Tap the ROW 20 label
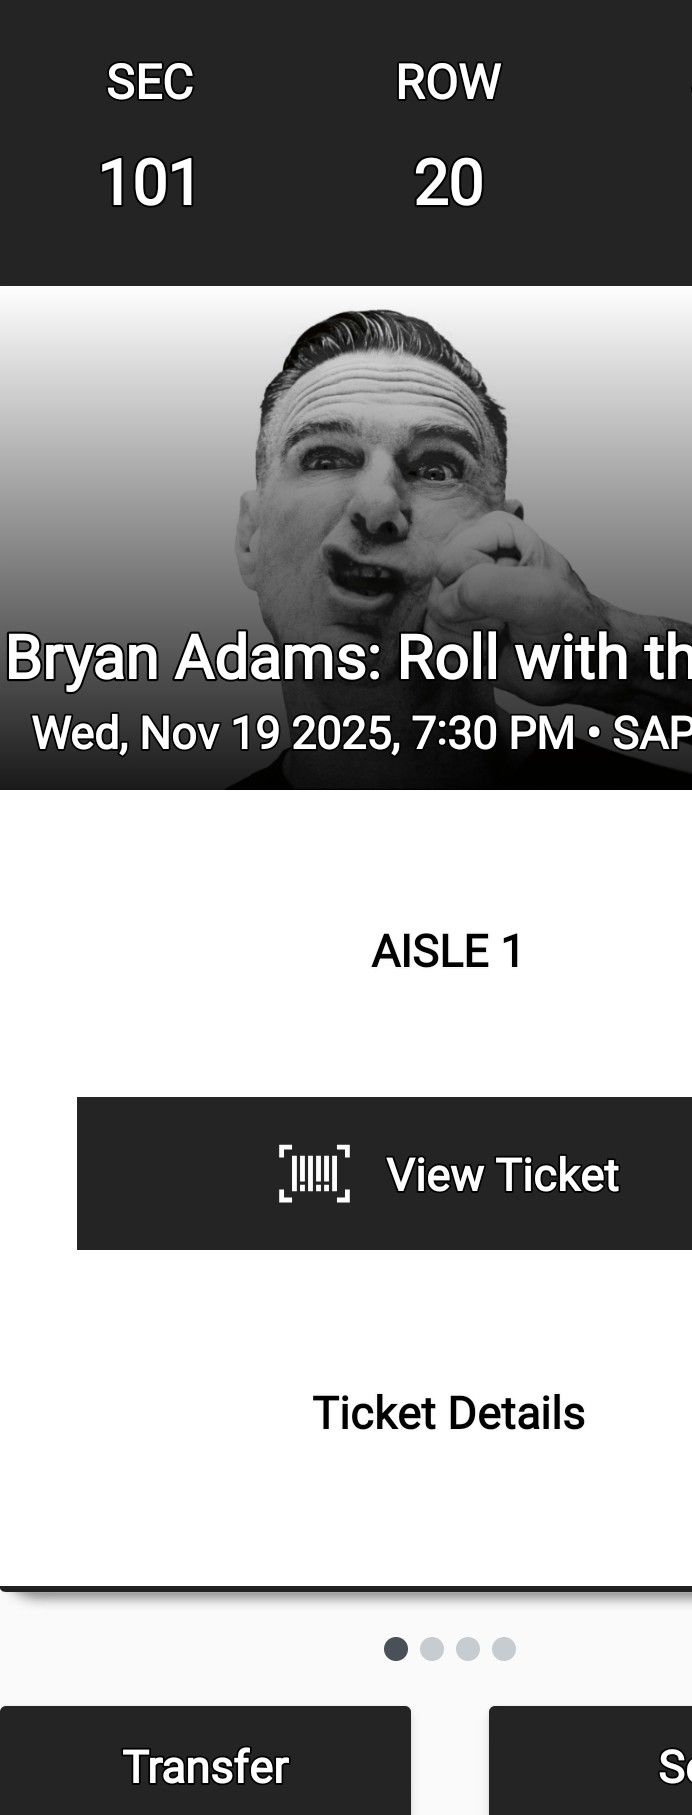Screen dimensions: 692x1815 [x=447, y=130]
